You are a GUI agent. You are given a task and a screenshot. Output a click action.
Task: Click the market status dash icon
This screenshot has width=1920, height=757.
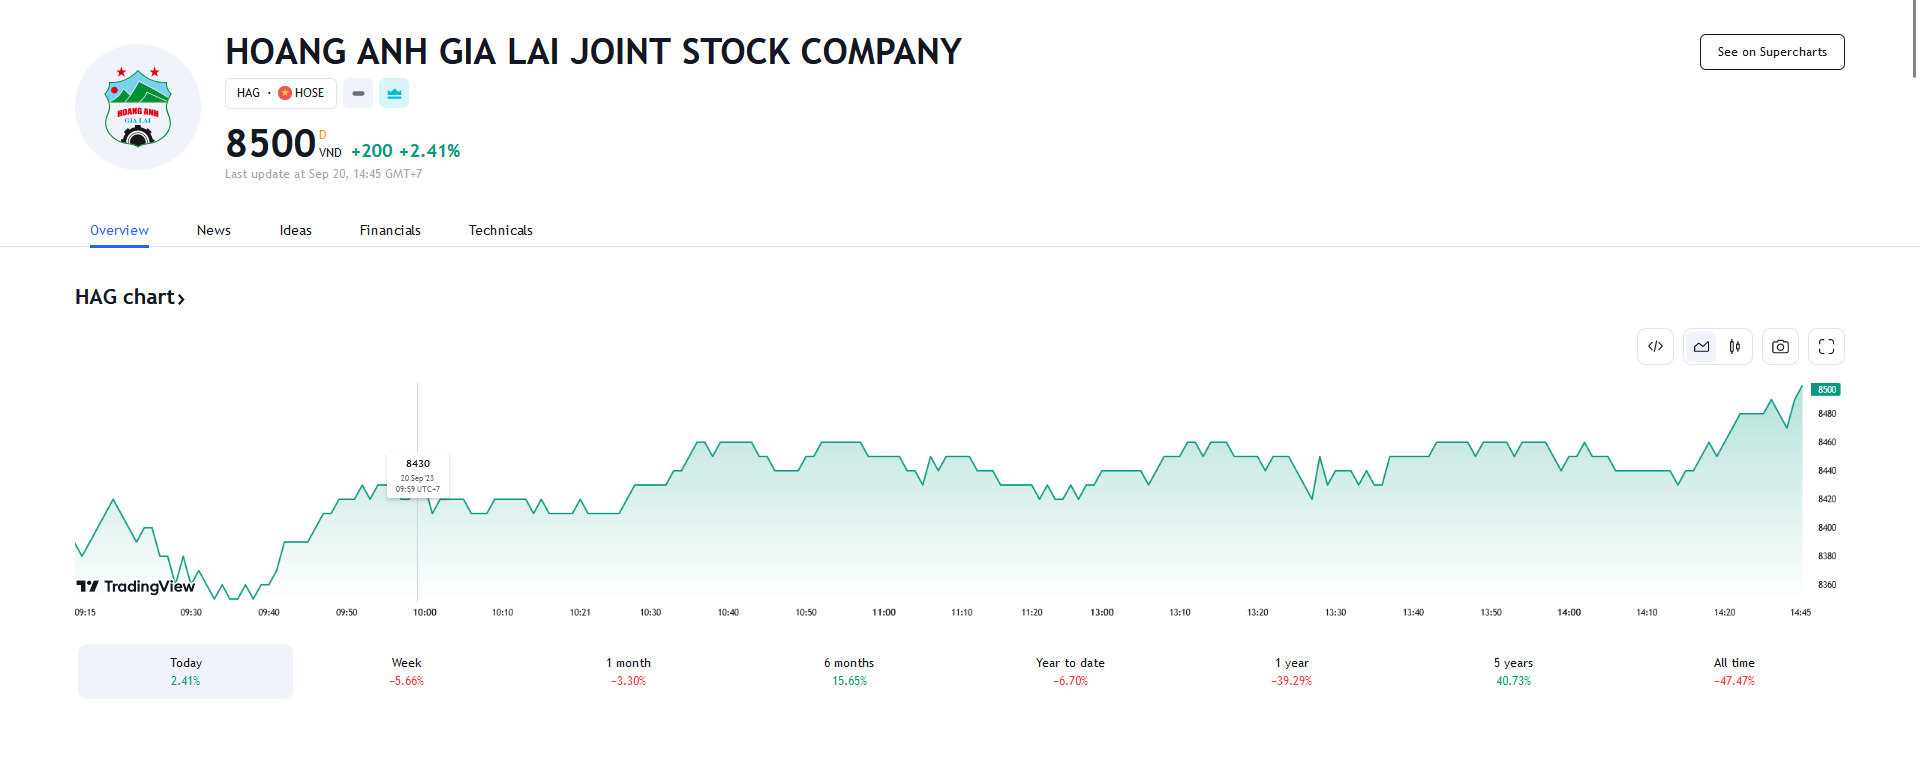click(x=358, y=93)
